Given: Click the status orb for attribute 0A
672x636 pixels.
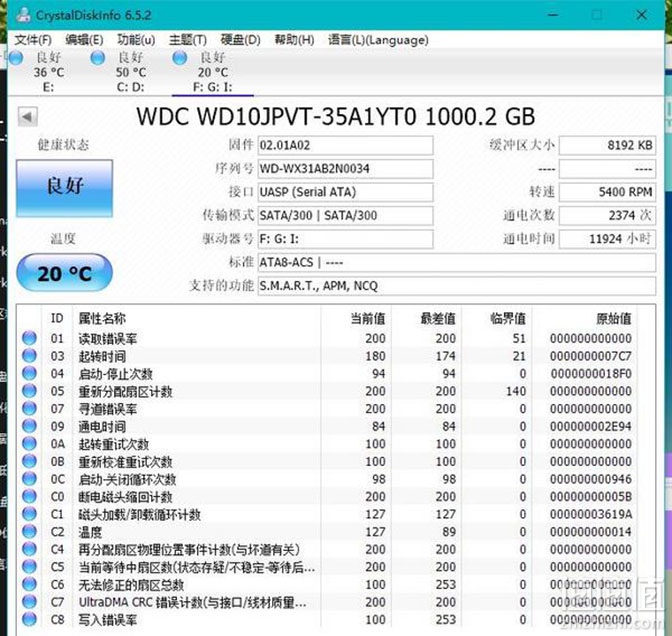Looking at the screenshot, I should [29, 444].
